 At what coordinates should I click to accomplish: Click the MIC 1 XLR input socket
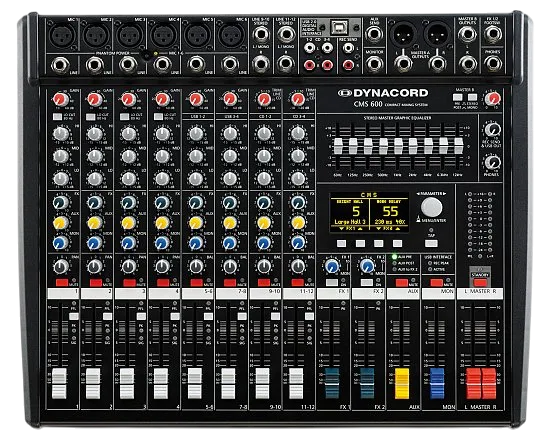point(62,36)
